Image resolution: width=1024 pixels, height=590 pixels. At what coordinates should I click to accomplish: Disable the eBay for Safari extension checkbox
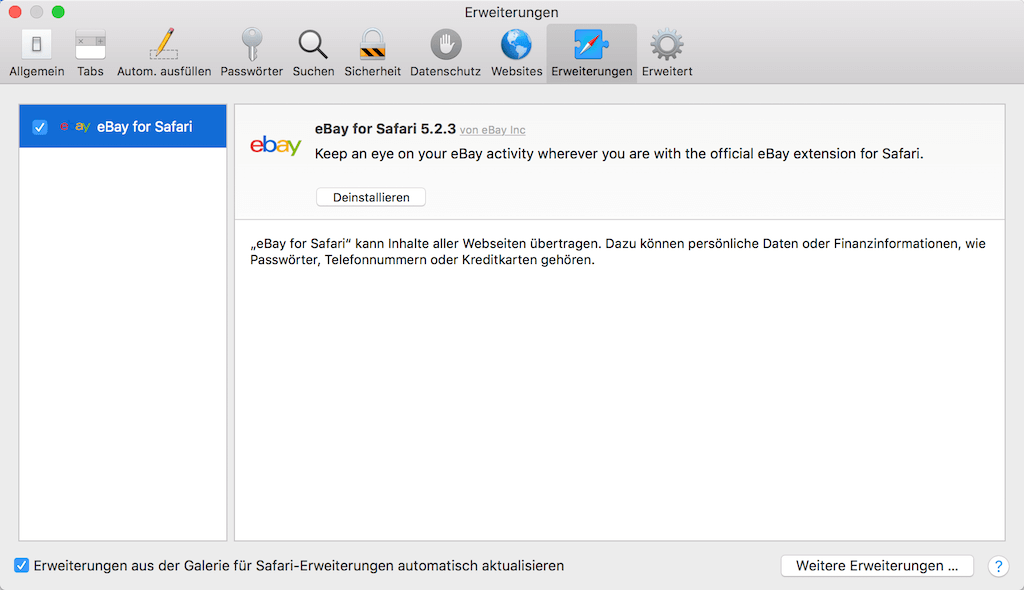[40, 127]
